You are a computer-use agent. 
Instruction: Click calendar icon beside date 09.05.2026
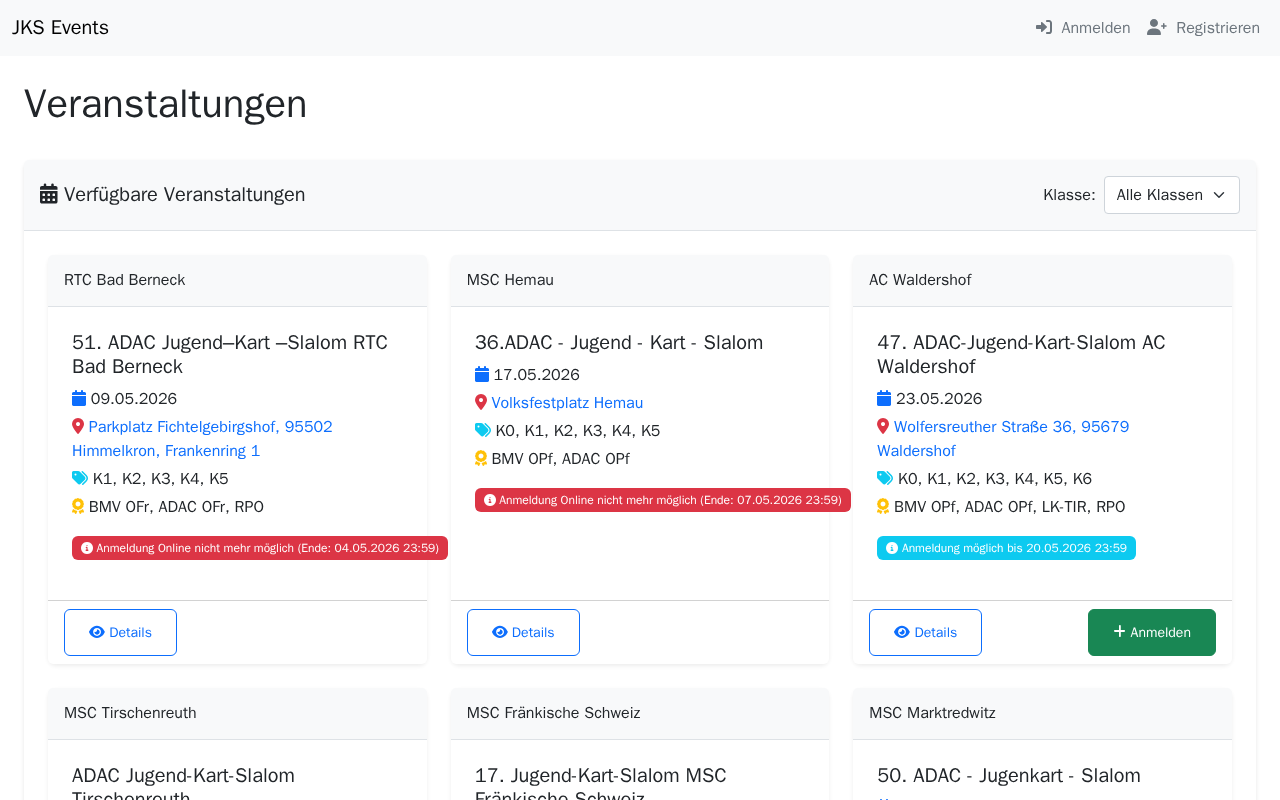pyautogui.click(x=79, y=398)
